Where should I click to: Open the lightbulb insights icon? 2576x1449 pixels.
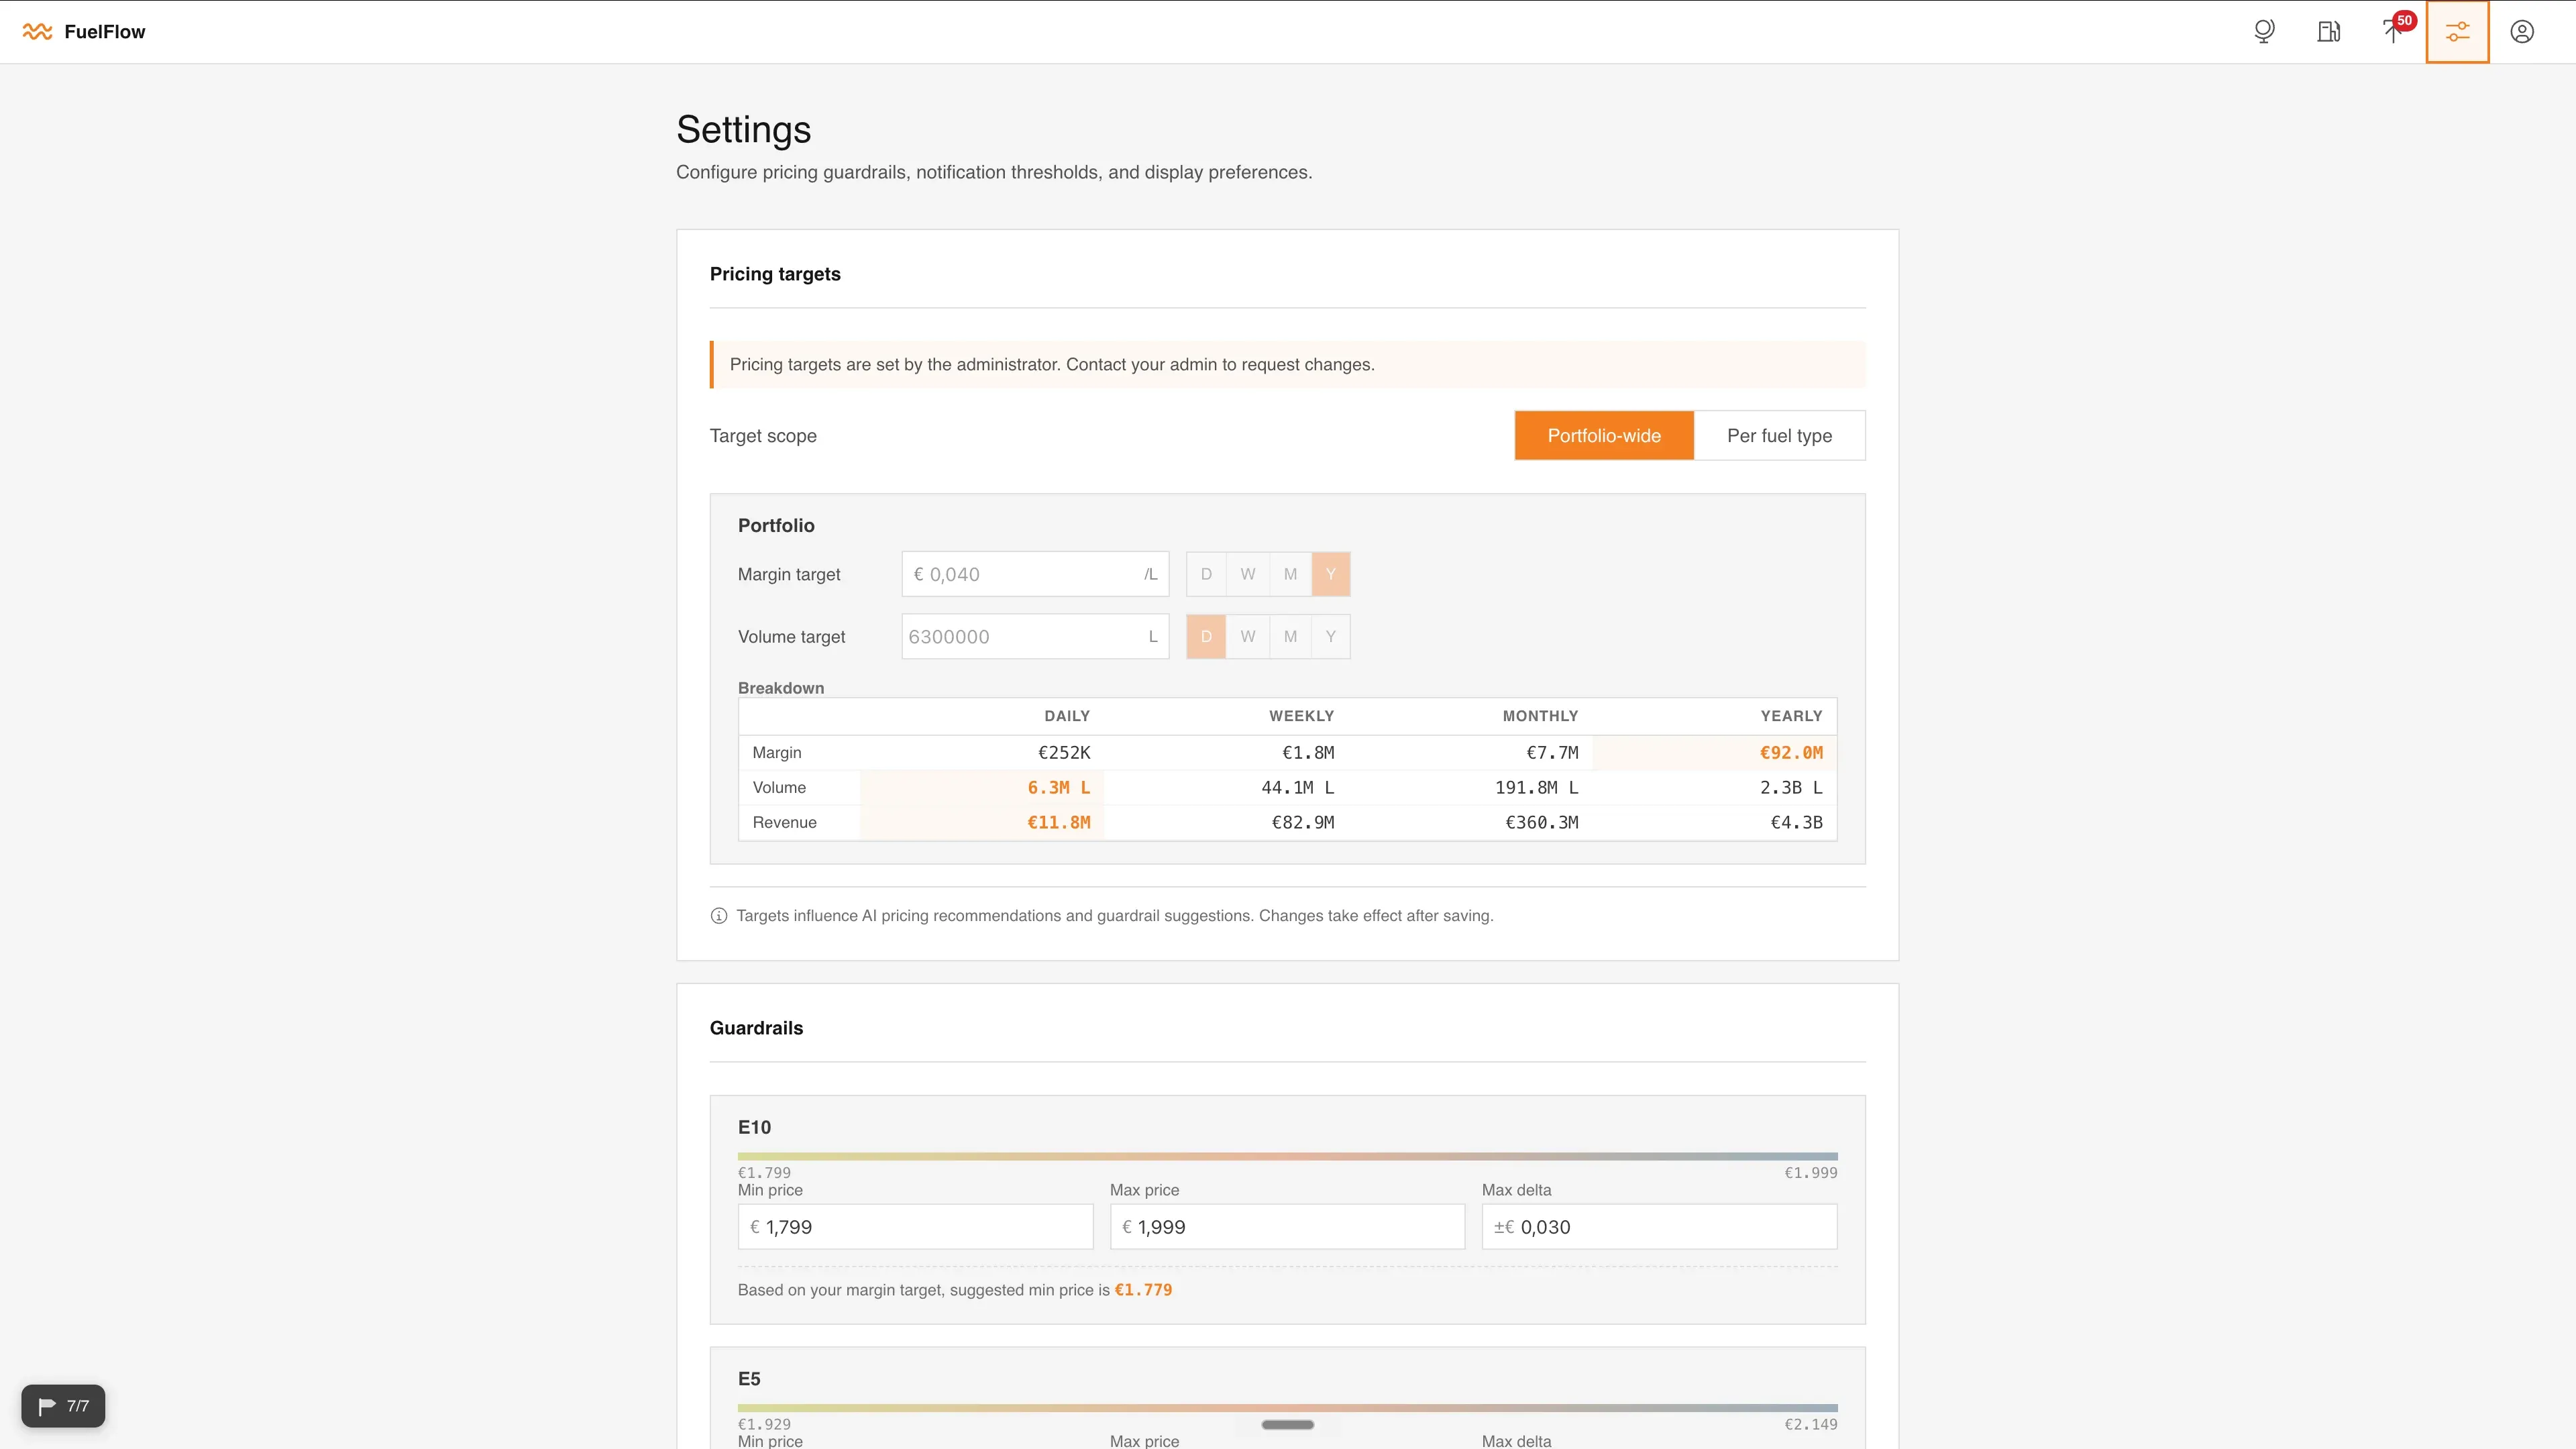click(2264, 32)
